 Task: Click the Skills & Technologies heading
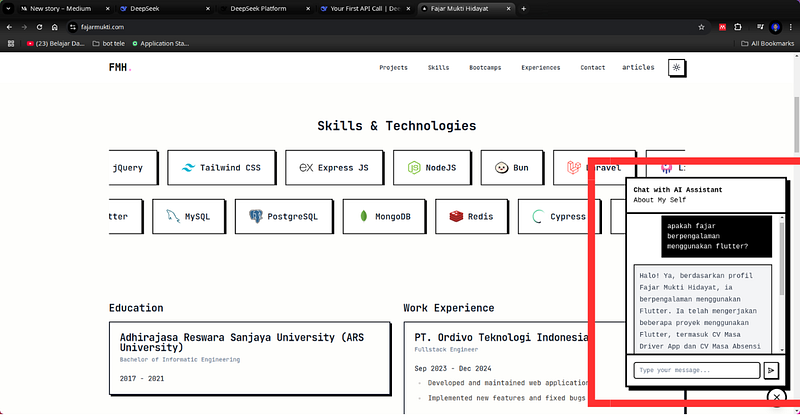click(x=397, y=126)
